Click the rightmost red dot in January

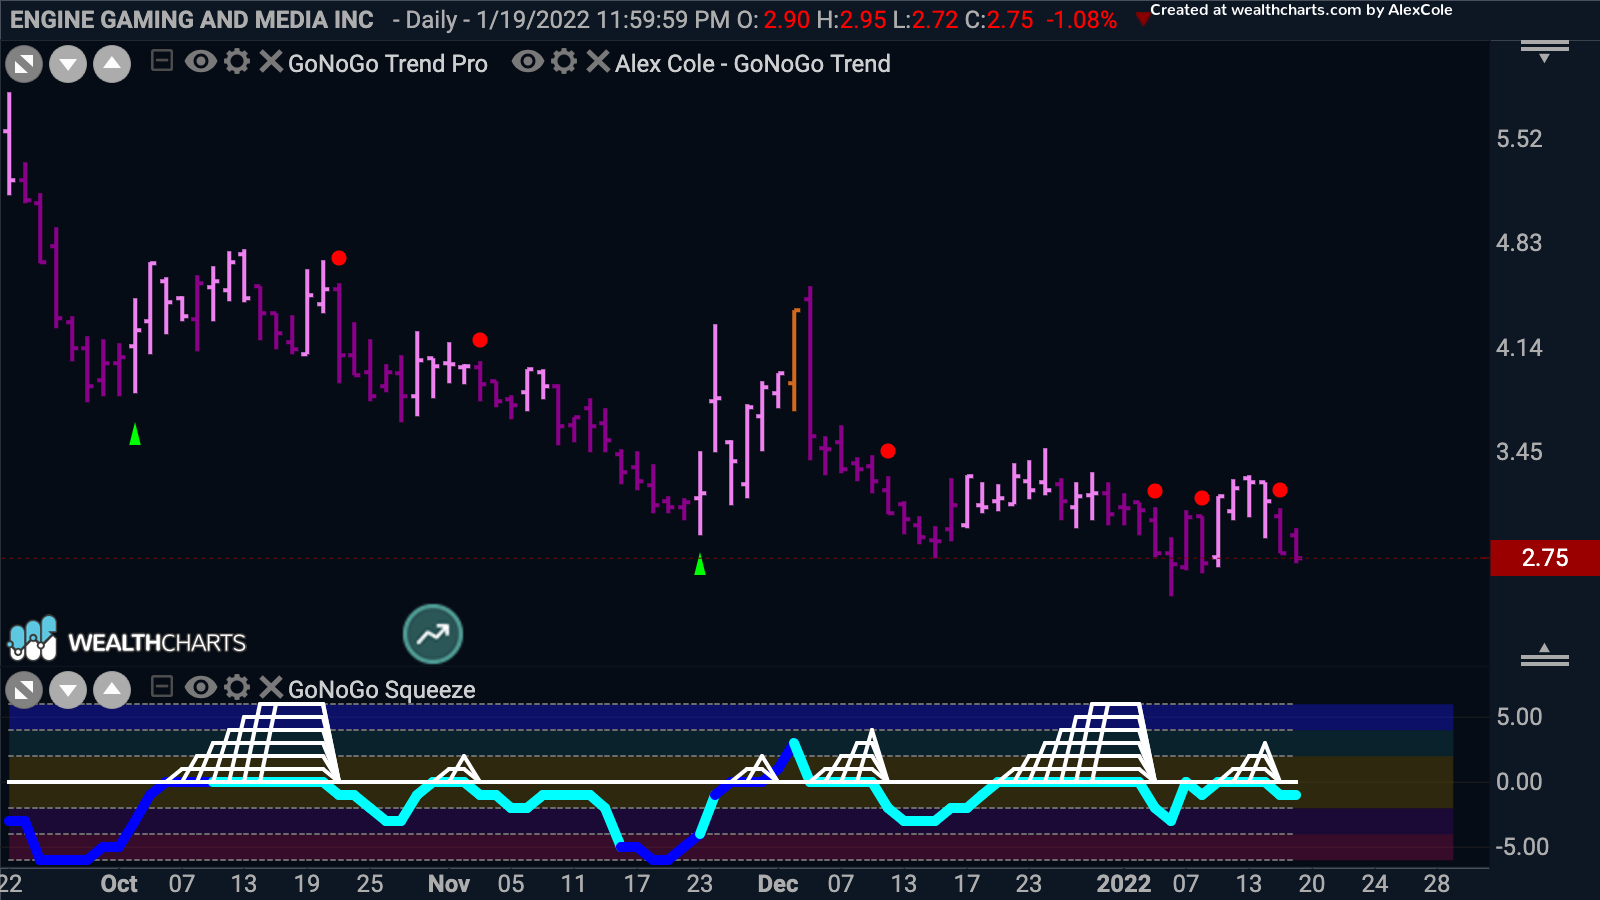point(1280,490)
